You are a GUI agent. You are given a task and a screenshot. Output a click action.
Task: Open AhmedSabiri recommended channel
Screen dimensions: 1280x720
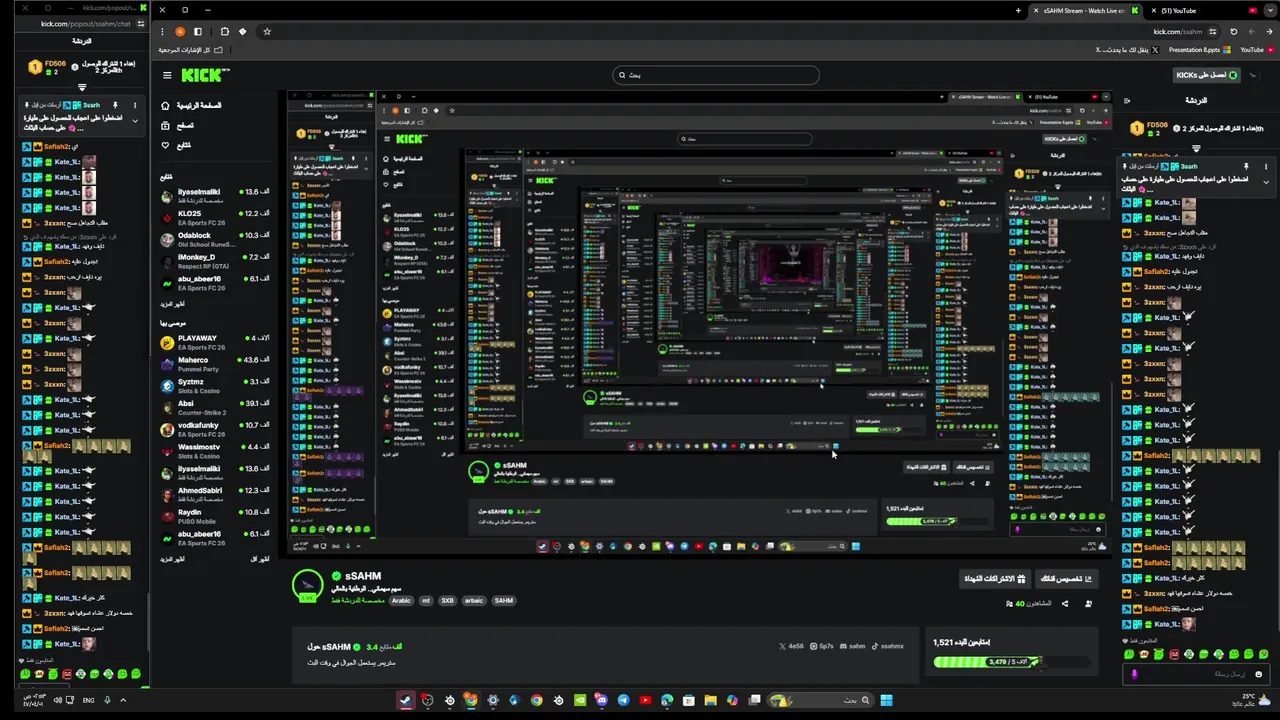[x=214, y=495]
